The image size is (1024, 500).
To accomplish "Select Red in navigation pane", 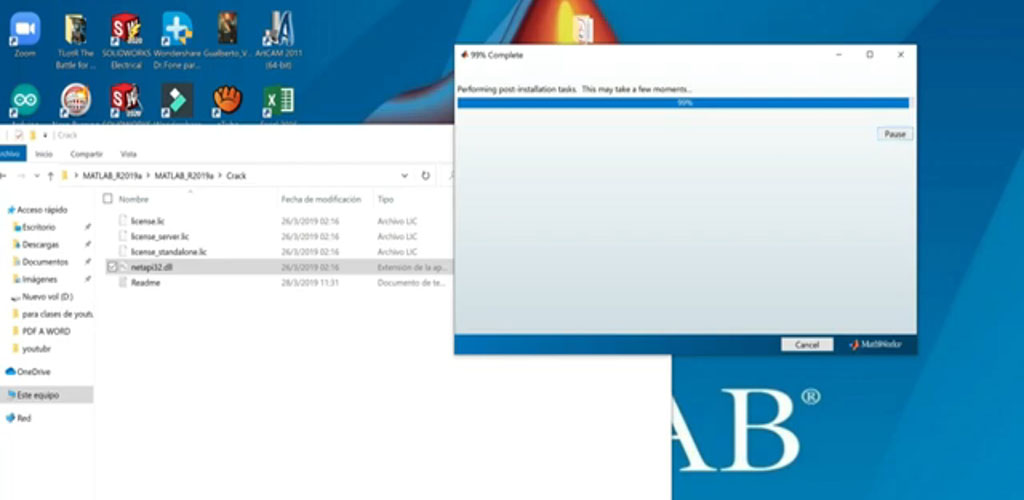I will (x=24, y=418).
